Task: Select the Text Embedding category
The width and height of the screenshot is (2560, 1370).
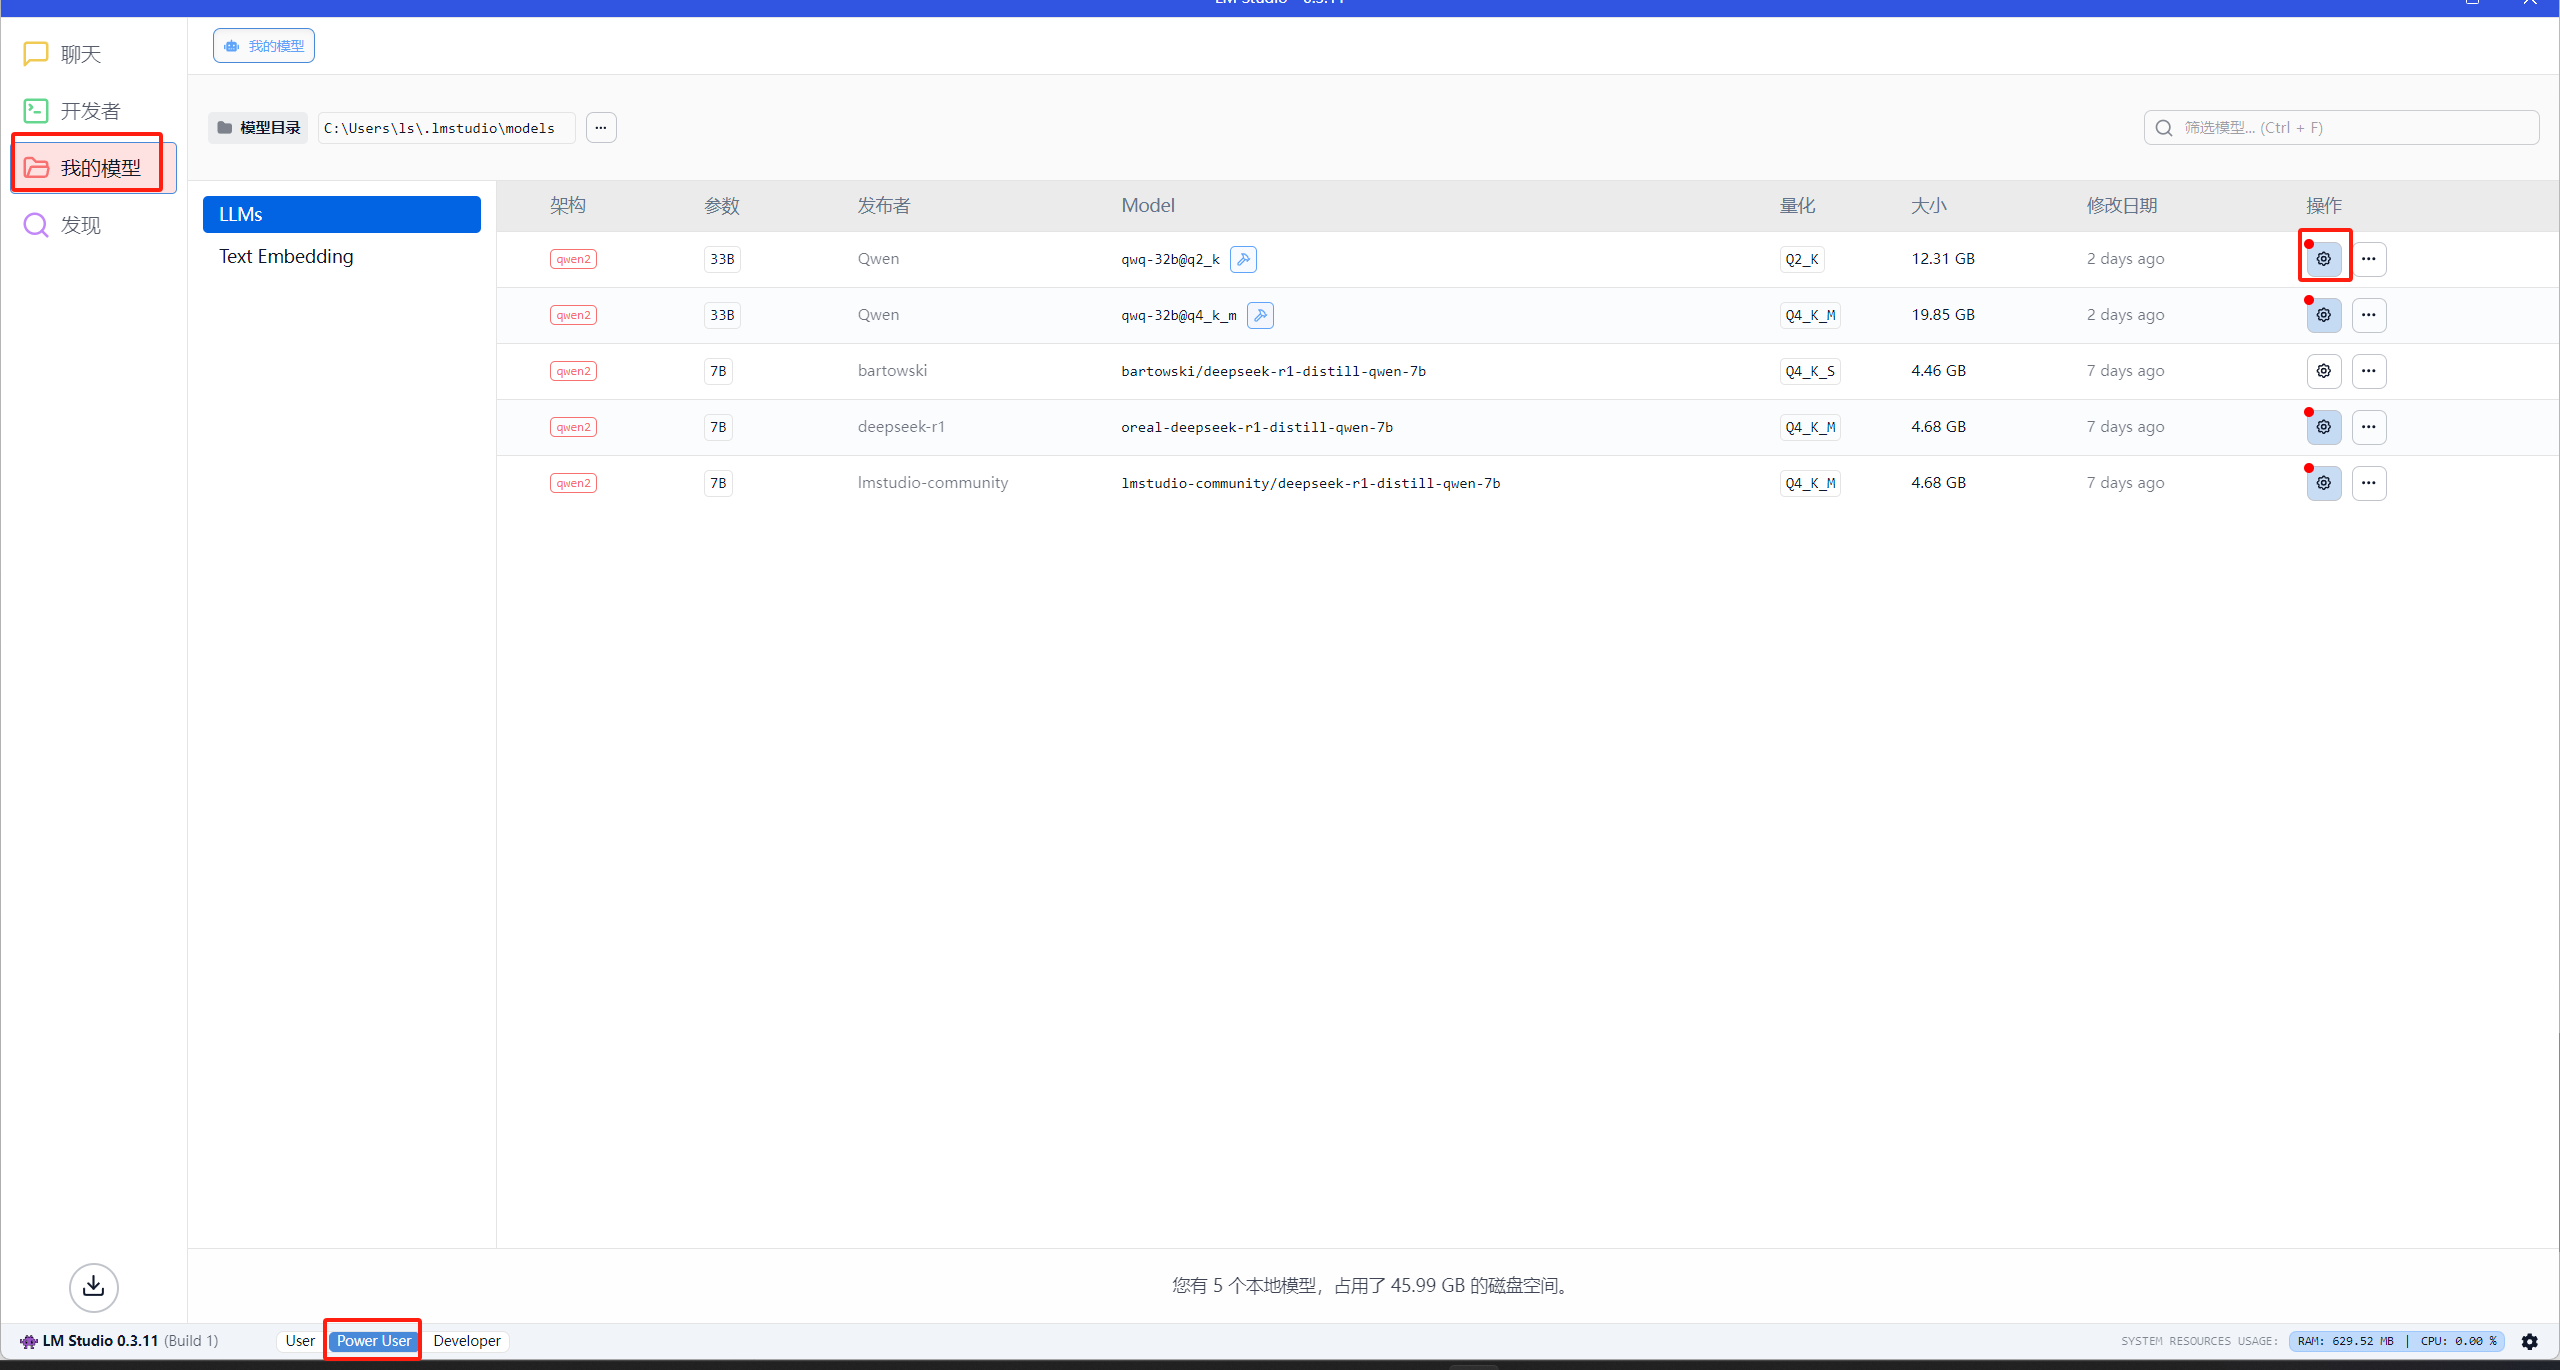Action: [342, 257]
